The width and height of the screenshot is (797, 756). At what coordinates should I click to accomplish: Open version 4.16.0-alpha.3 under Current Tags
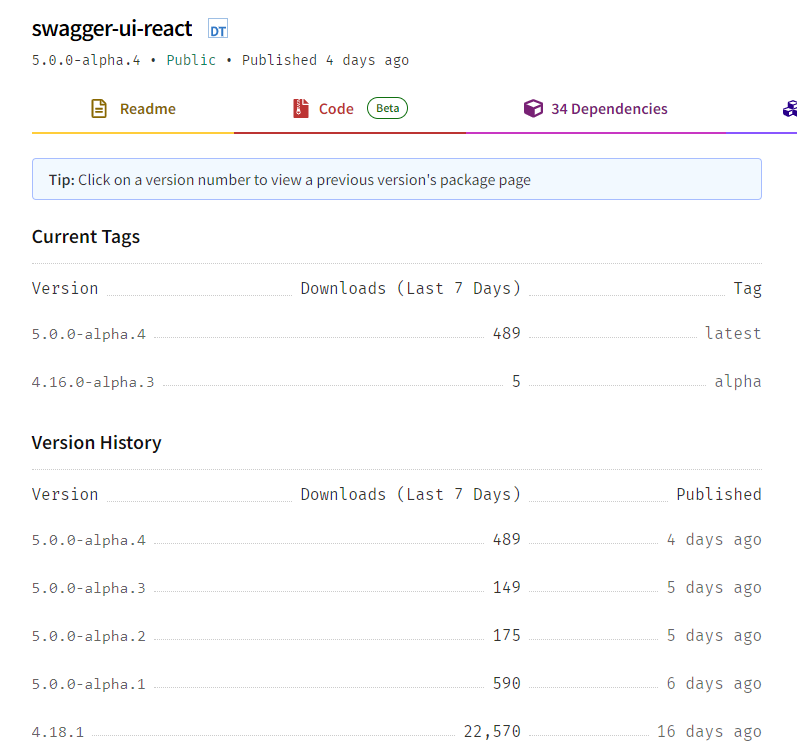(93, 382)
